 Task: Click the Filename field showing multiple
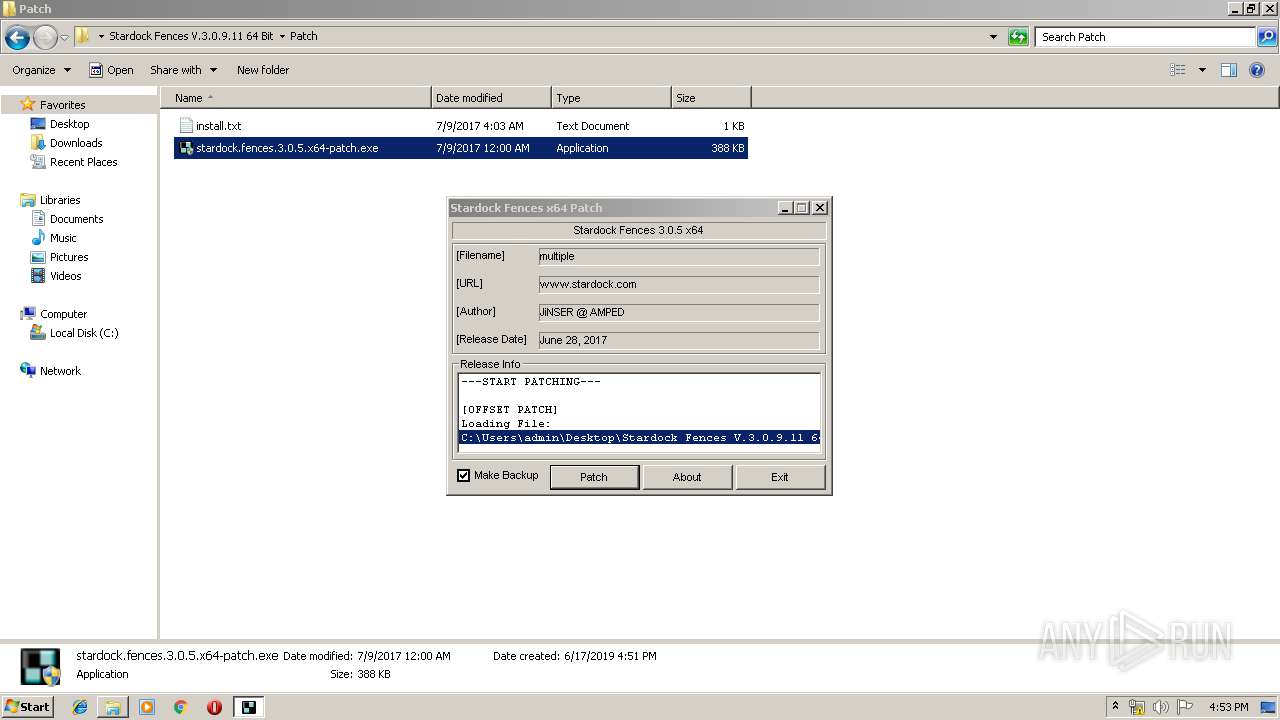click(678, 256)
